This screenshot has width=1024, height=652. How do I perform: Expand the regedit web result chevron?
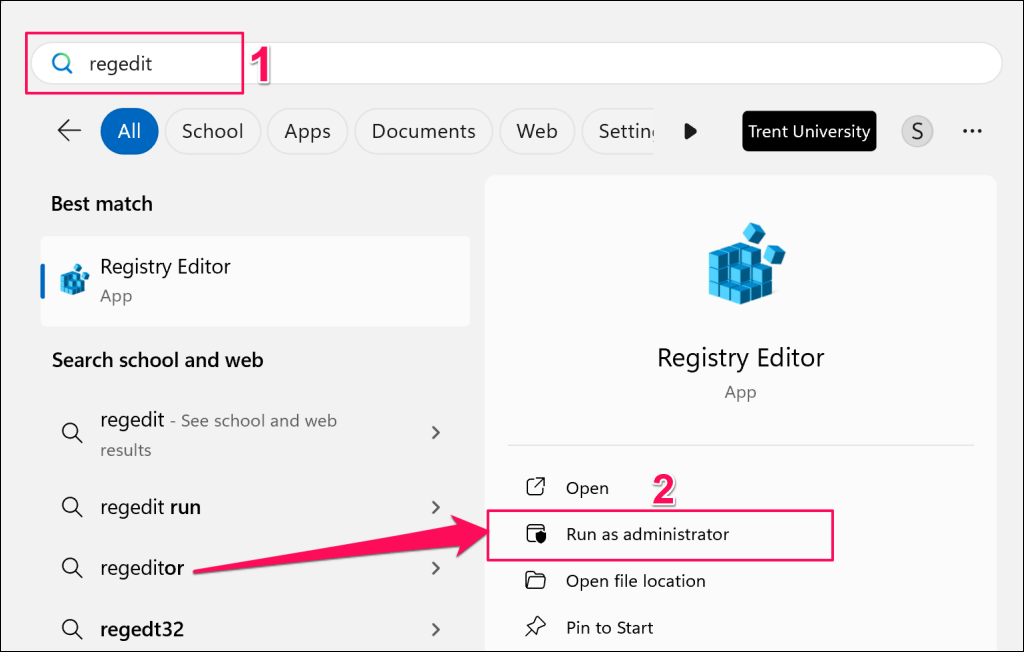pos(435,433)
